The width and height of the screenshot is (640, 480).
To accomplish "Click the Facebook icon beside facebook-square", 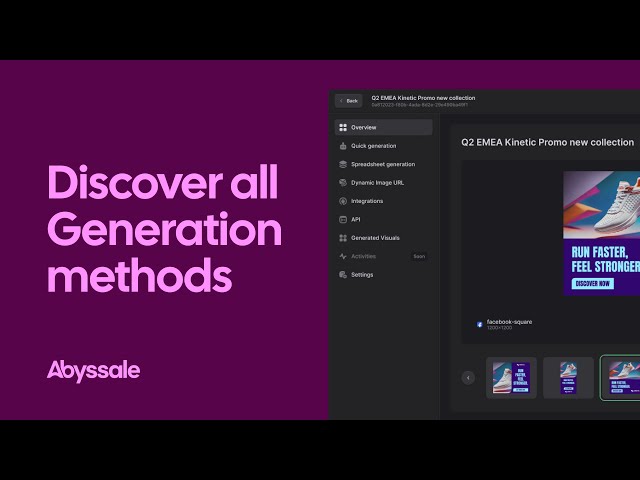I will (x=480, y=324).
